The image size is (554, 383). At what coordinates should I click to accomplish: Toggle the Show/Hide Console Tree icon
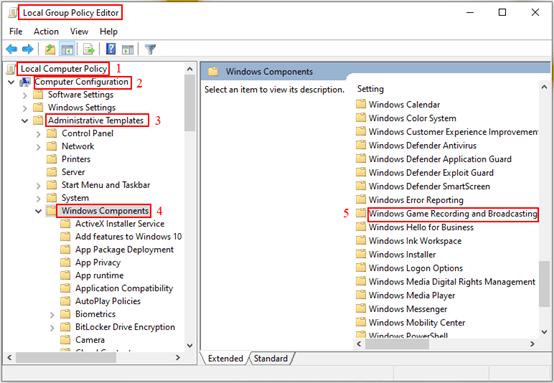tap(67, 49)
